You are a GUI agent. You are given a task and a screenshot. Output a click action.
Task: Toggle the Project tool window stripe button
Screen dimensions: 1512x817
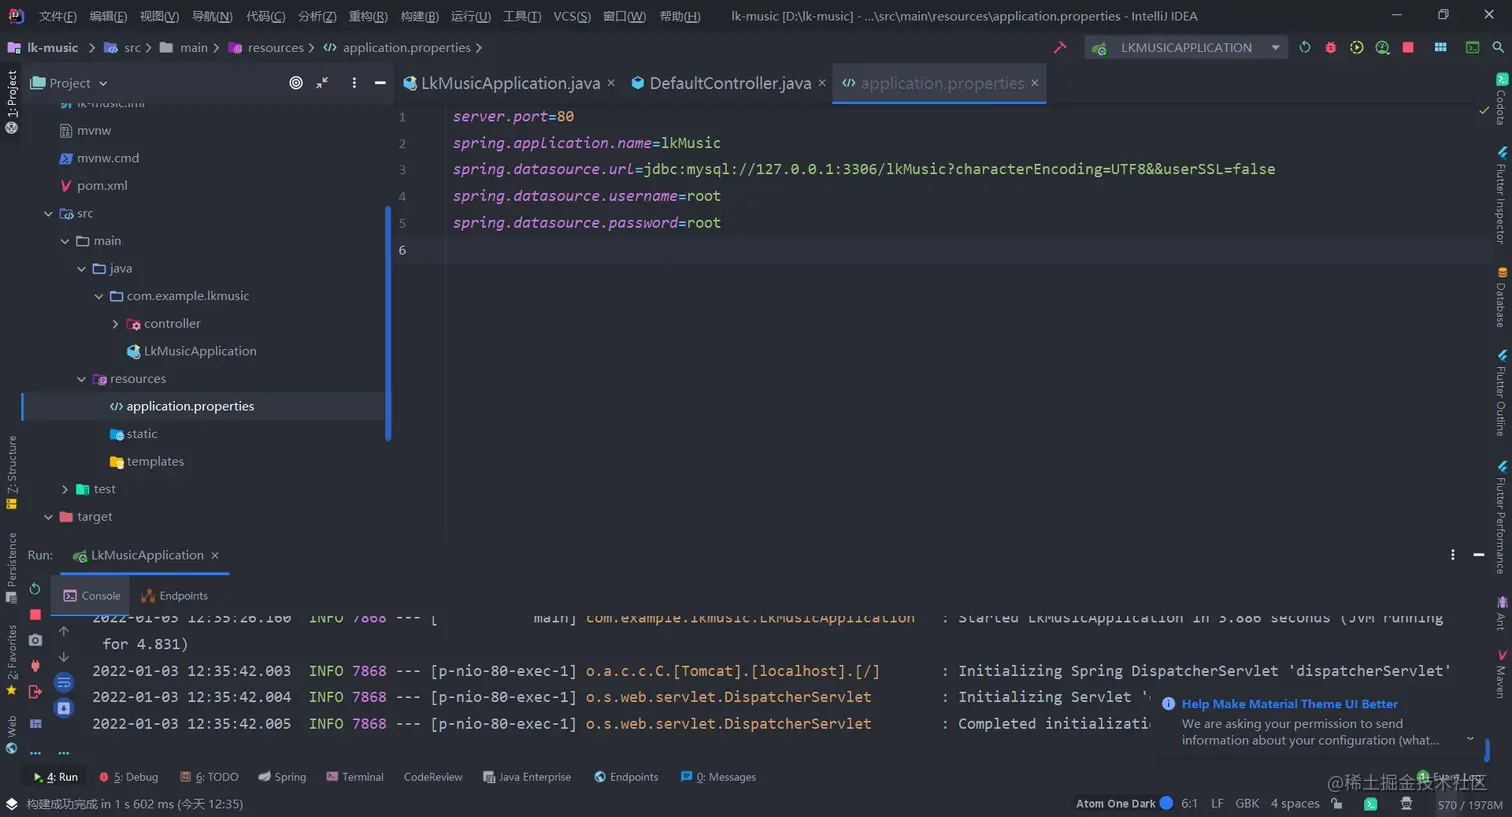click(11, 101)
